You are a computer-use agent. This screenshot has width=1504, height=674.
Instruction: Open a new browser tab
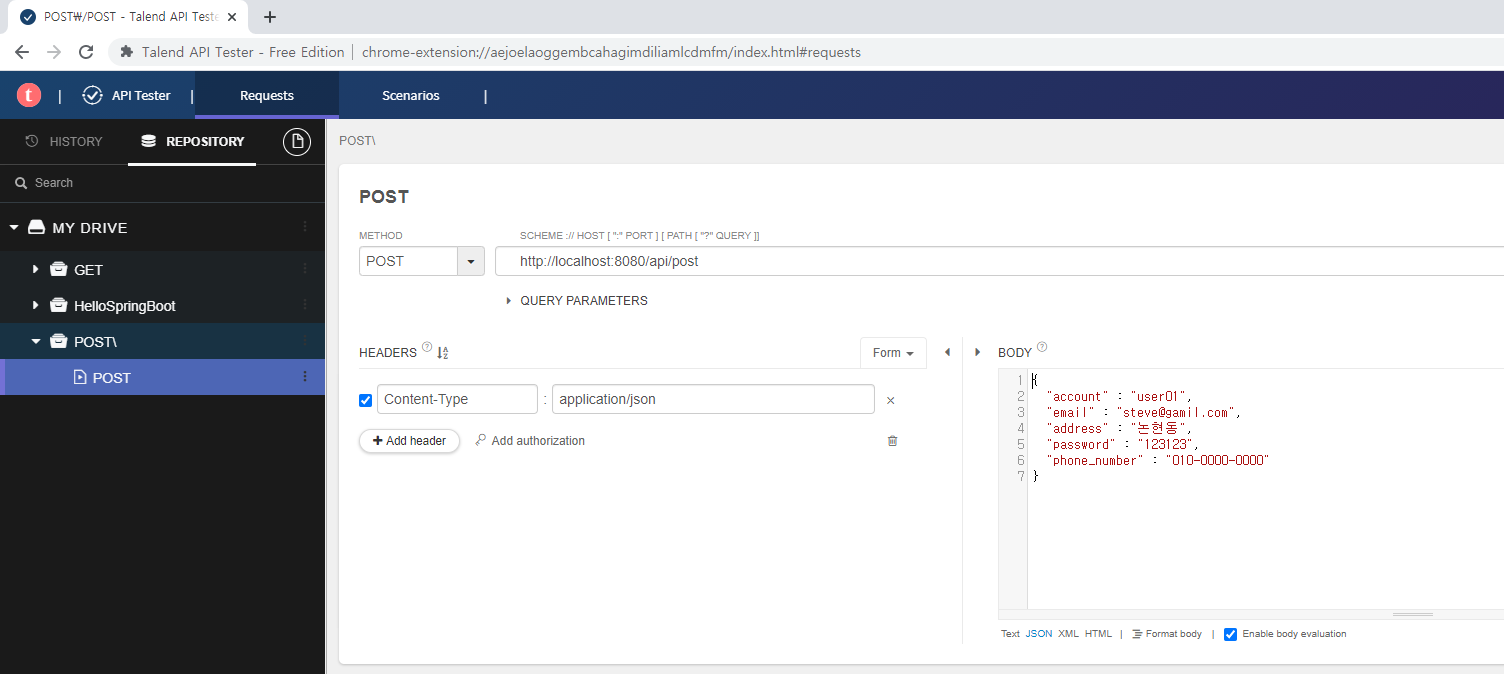270,17
